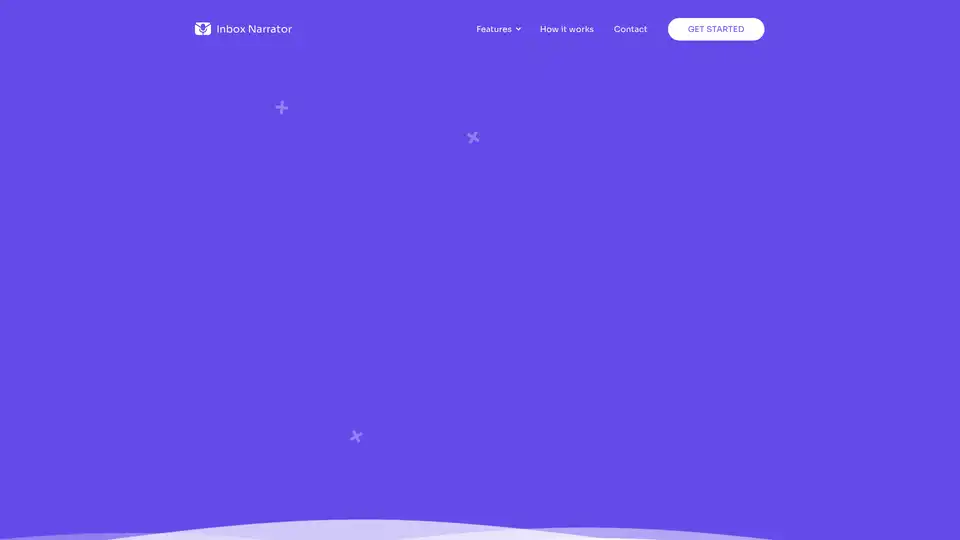Viewport: 960px width, 540px height.
Task: Open the Contact page link
Action: tap(630, 29)
